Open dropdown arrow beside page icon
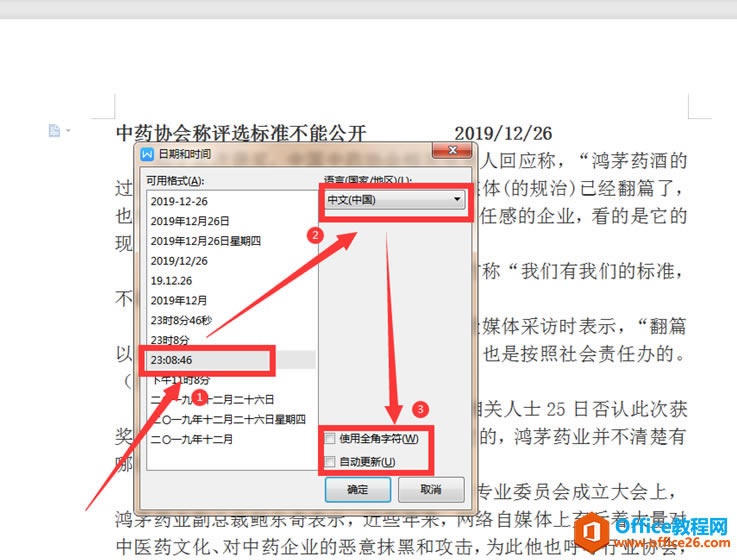 69,130
